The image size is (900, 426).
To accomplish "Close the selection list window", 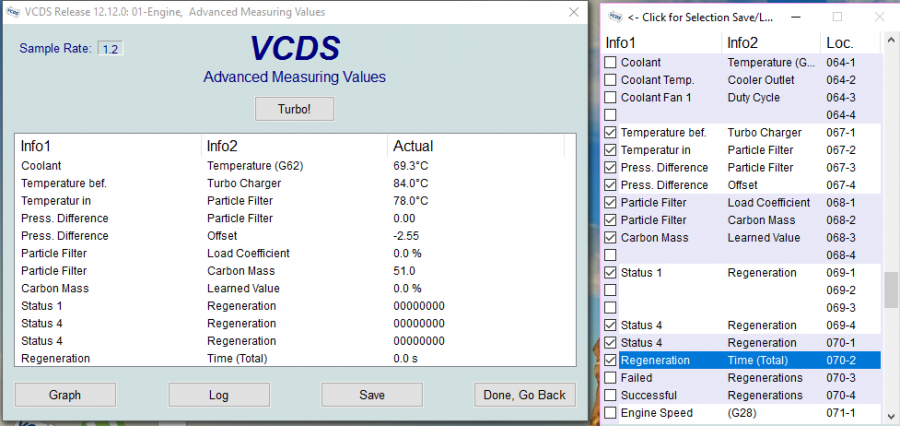I will [x=879, y=17].
